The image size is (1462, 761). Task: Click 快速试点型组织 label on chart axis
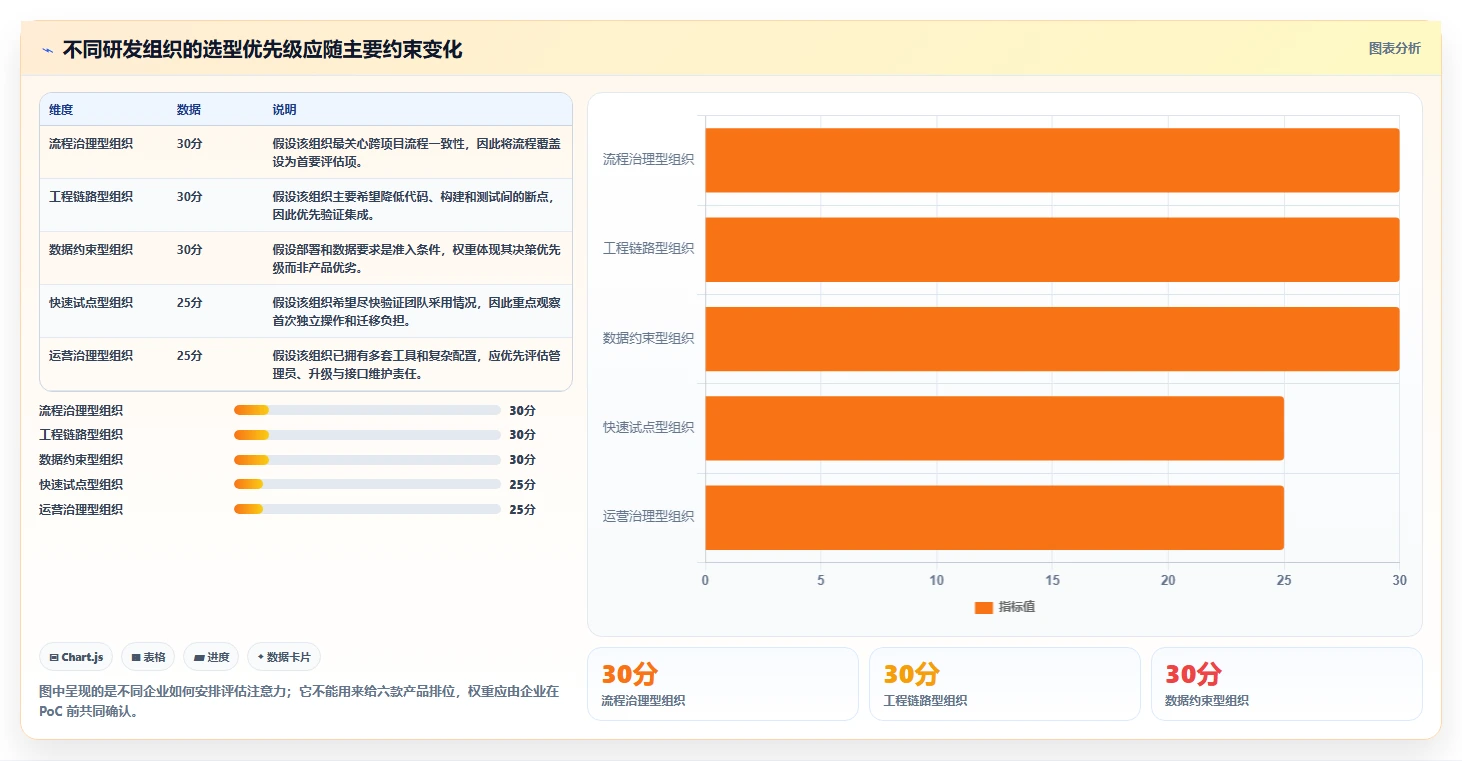[648, 427]
